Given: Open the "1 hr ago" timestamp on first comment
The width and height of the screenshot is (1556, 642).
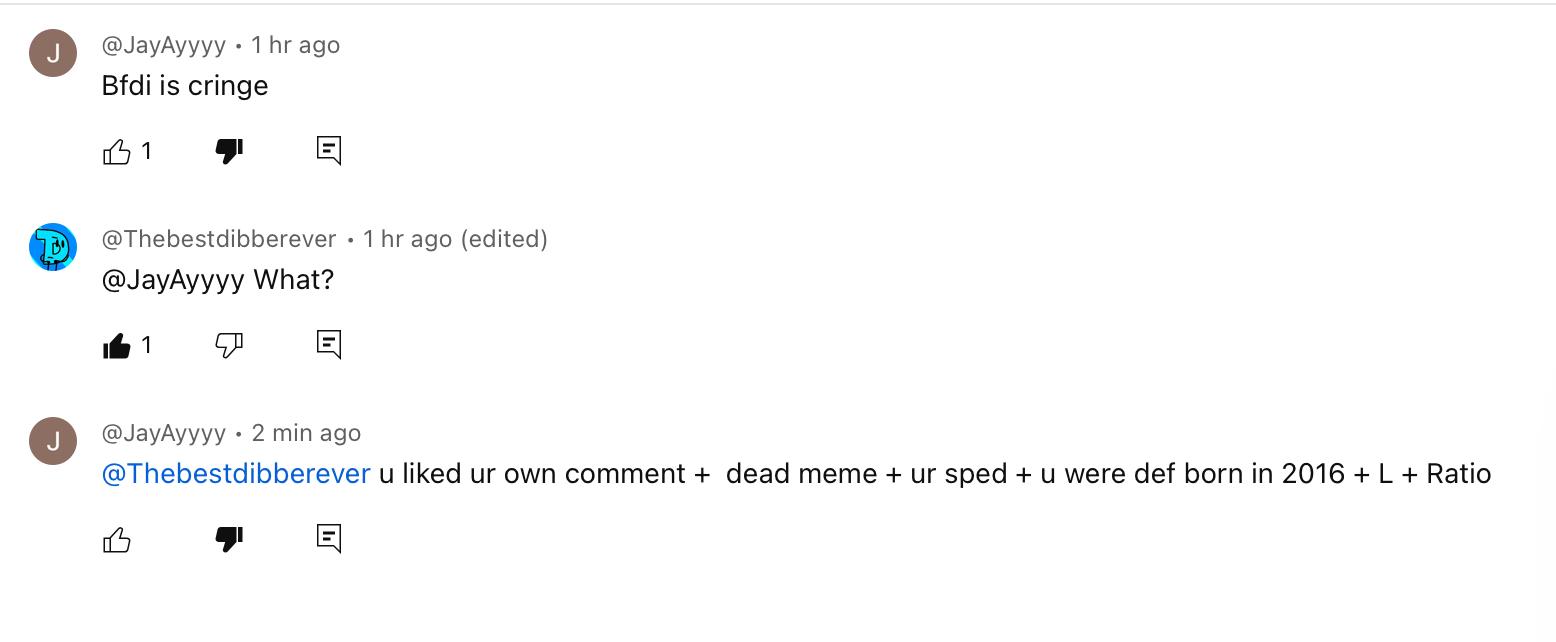Looking at the screenshot, I should 296,45.
